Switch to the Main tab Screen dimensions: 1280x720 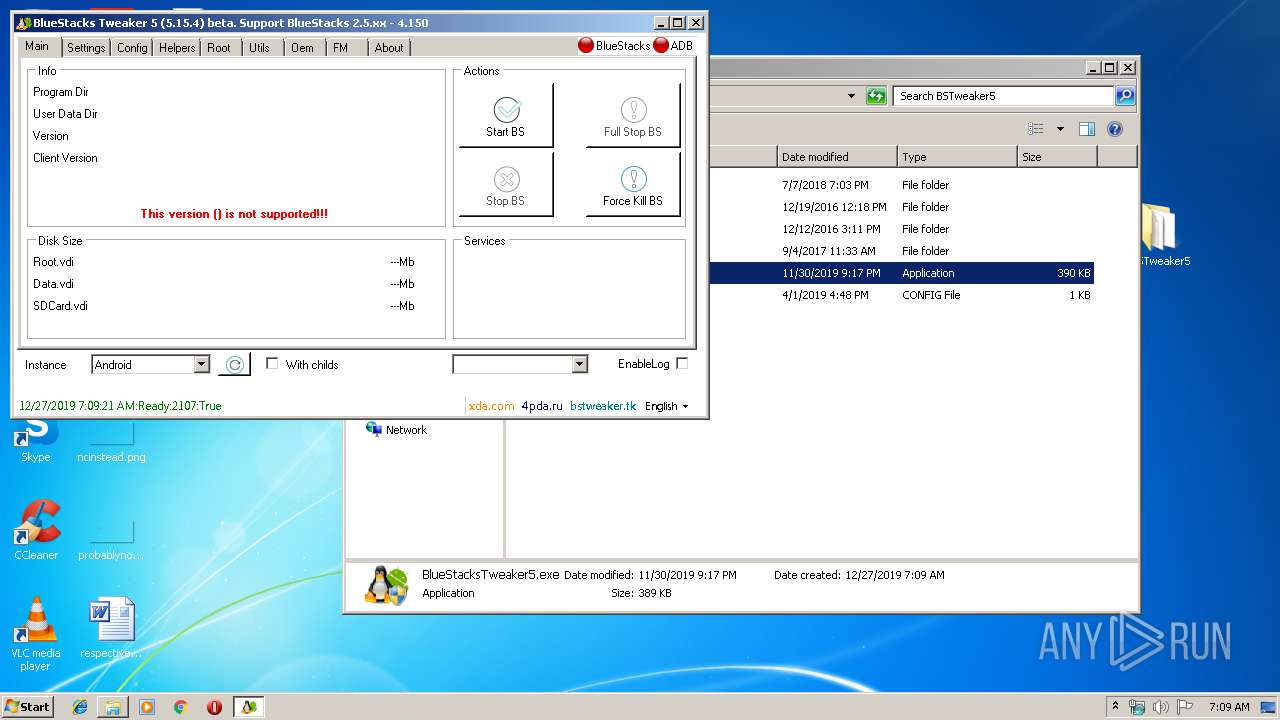(37, 46)
